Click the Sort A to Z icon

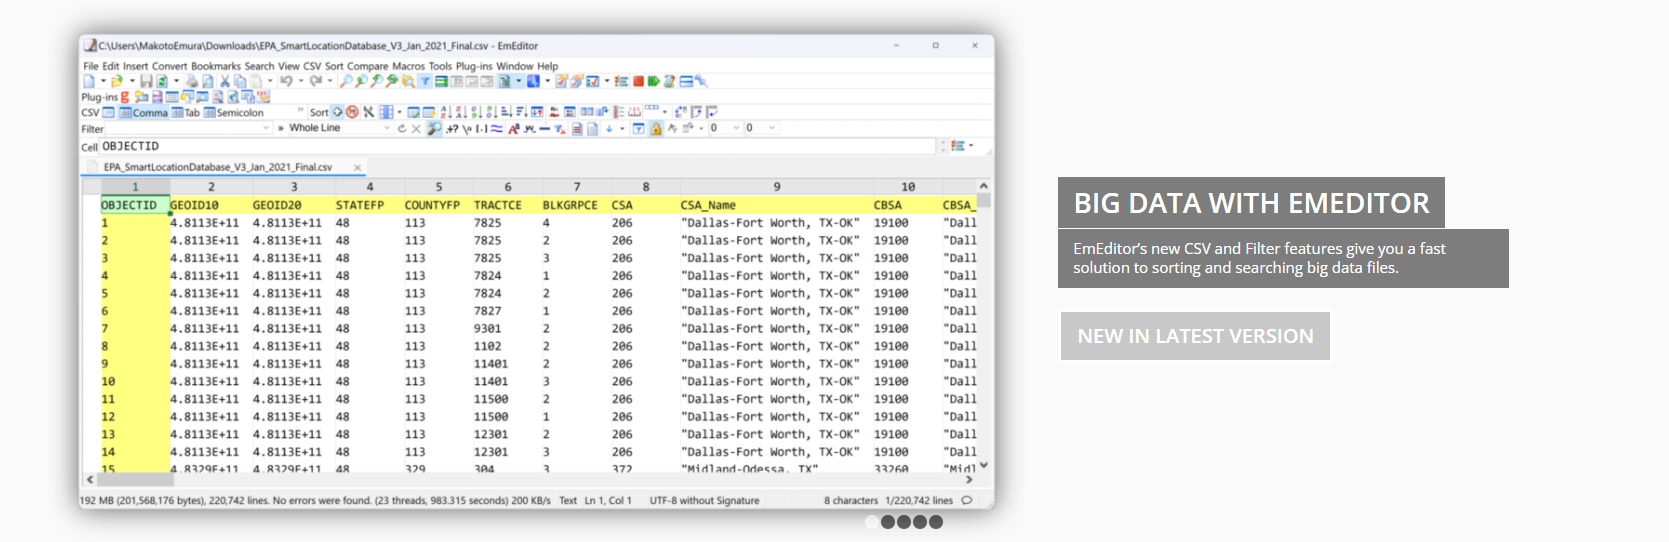(446, 112)
